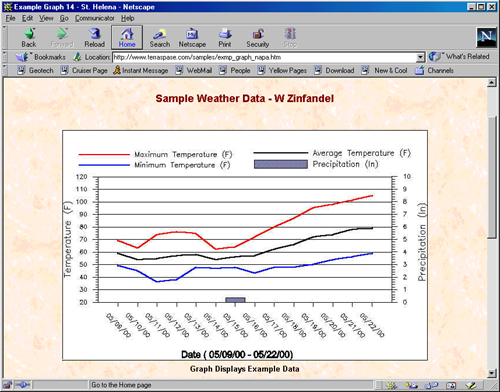Open the Geotech personal toolbar link

tap(35, 70)
